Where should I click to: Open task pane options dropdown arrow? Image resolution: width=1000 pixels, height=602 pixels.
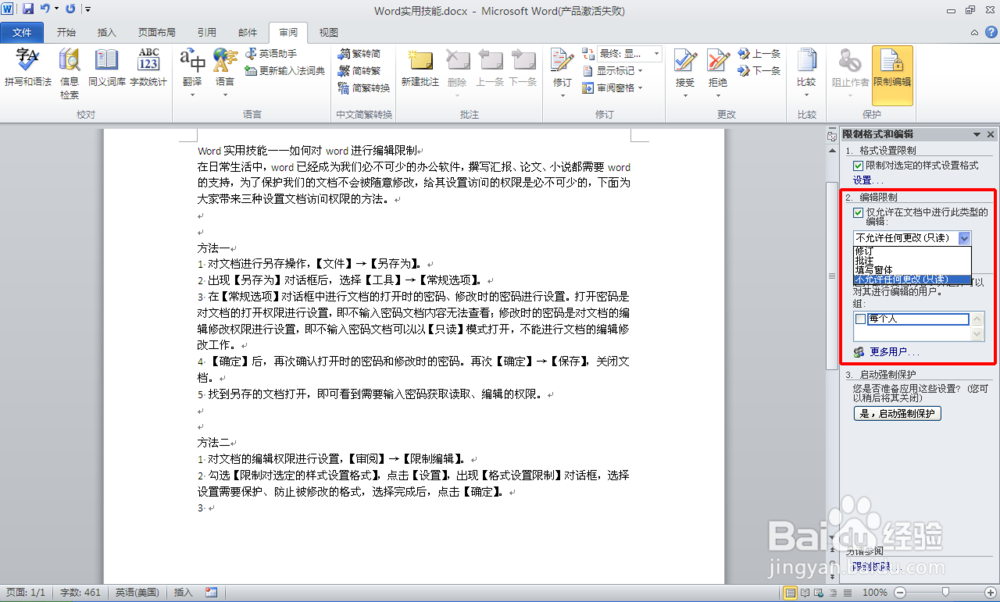pos(976,134)
